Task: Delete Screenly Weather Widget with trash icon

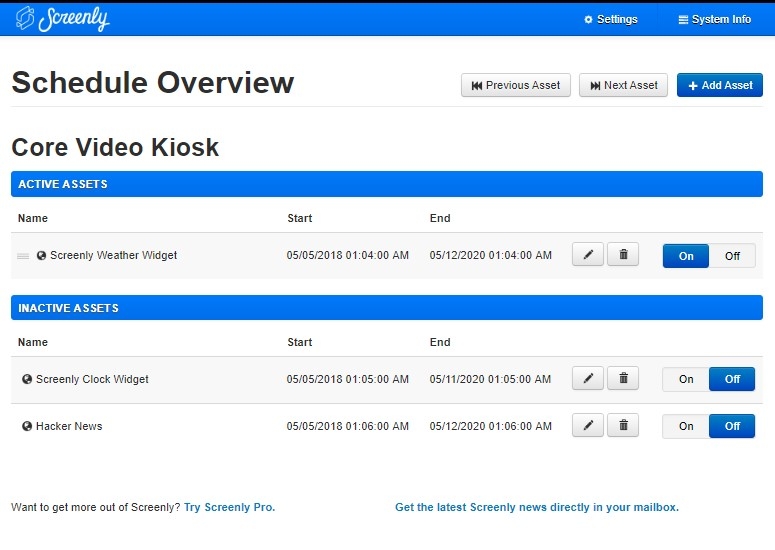Action: (623, 254)
